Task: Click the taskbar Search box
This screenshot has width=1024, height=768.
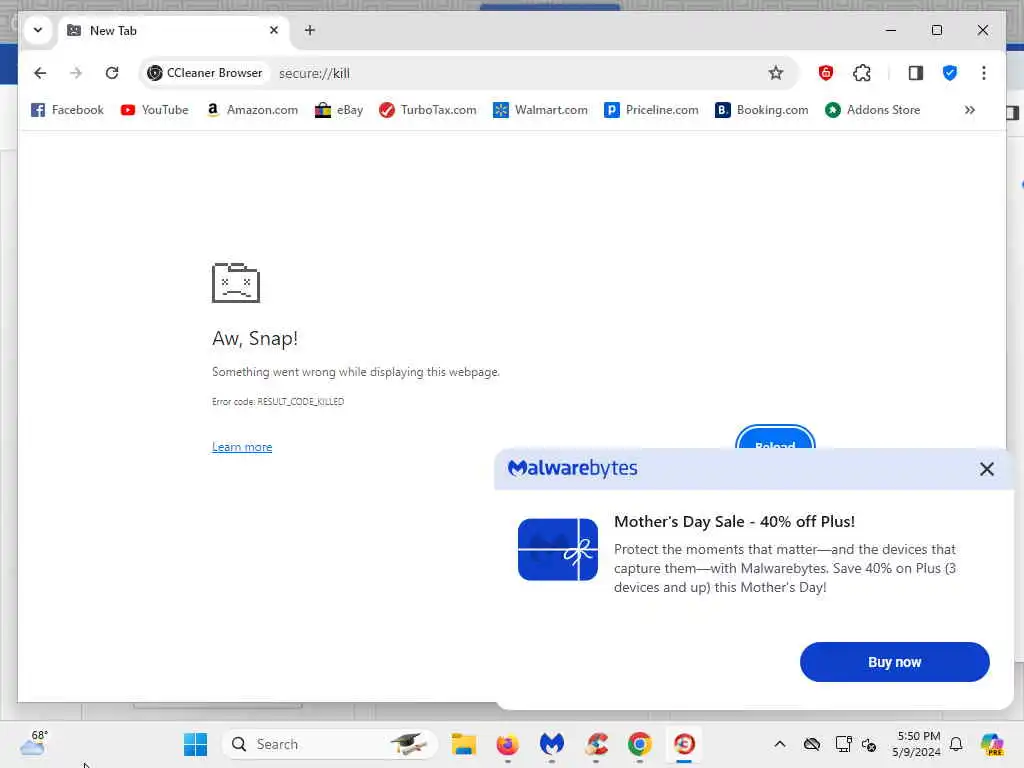Action: pyautogui.click(x=330, y=744)
